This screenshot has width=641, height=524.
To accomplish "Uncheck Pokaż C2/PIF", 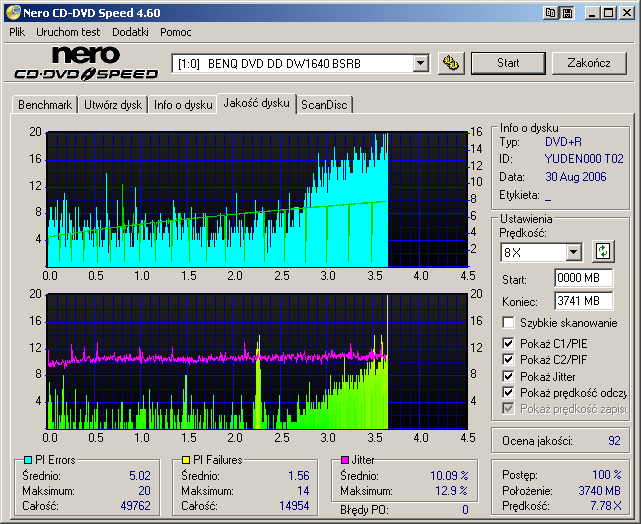I will point(508,360).
